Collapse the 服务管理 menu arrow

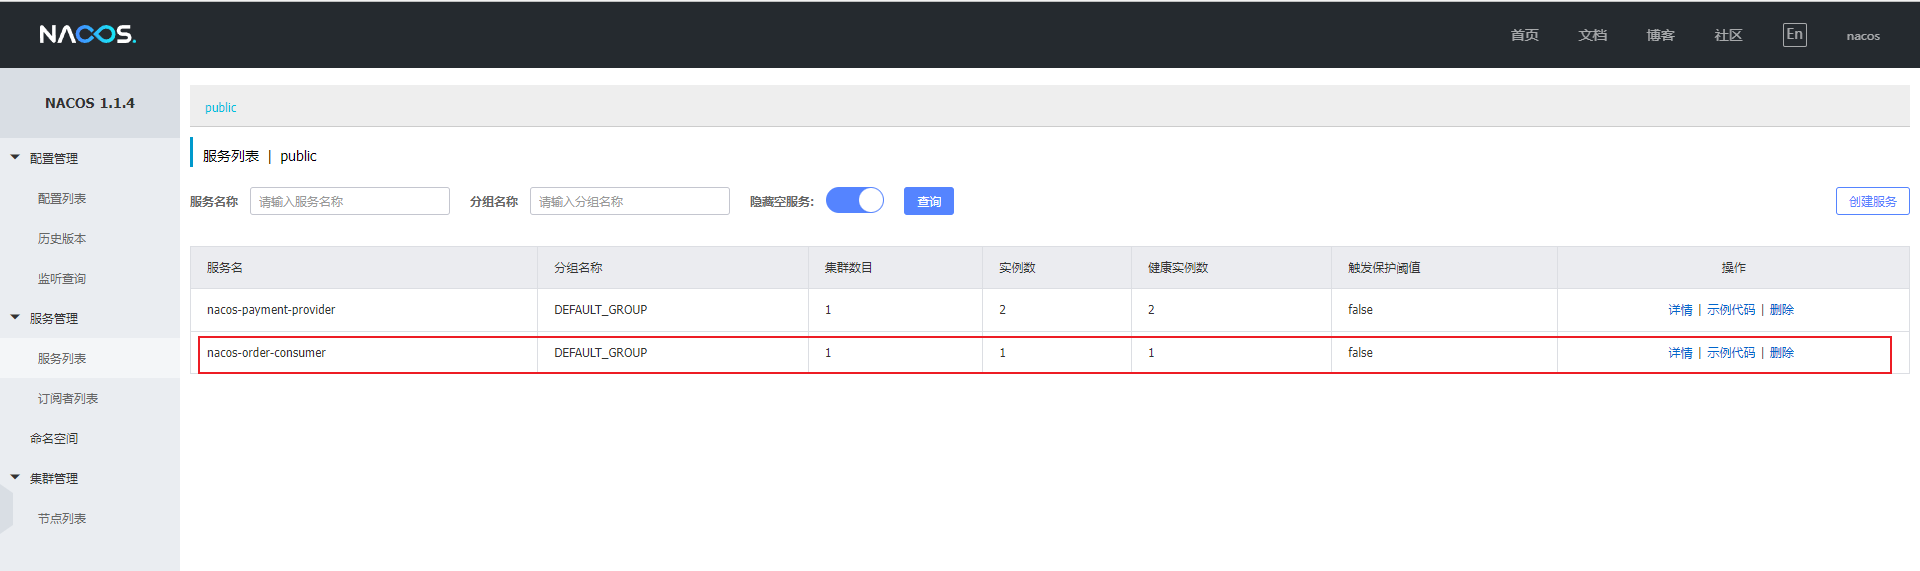click(x=15, y=318)
